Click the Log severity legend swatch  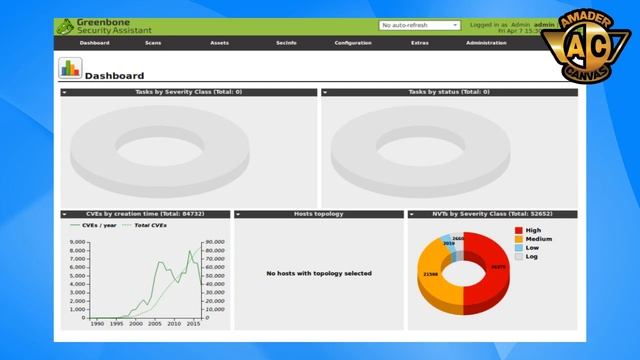[x=518, y=257]
